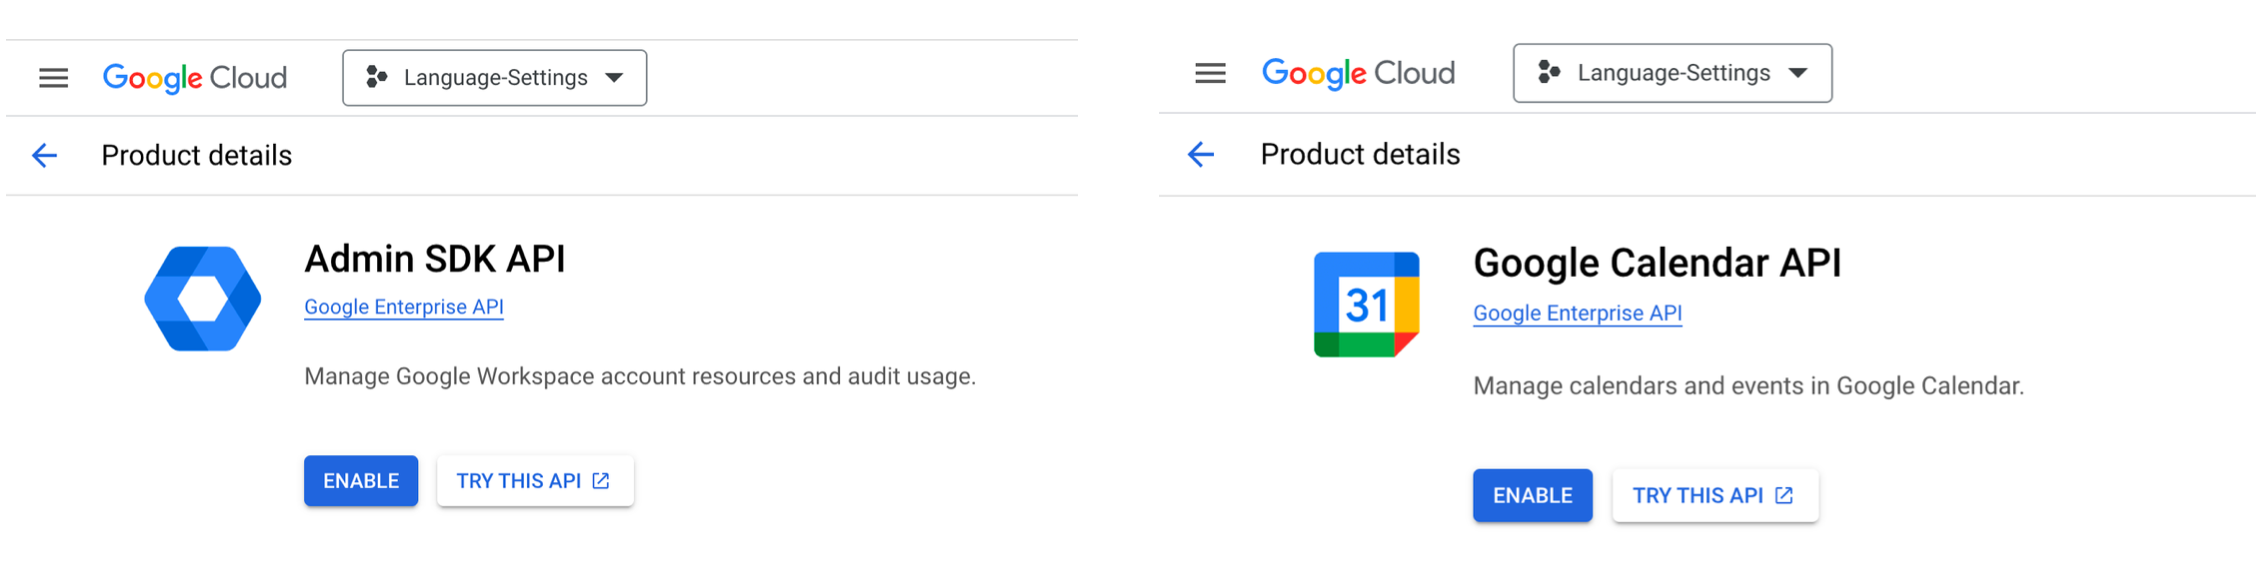Open the navigation hamburger menu on Admin SDK page
The height and width of the screenshot is (588, 2262).
click(x=52, y=78)
